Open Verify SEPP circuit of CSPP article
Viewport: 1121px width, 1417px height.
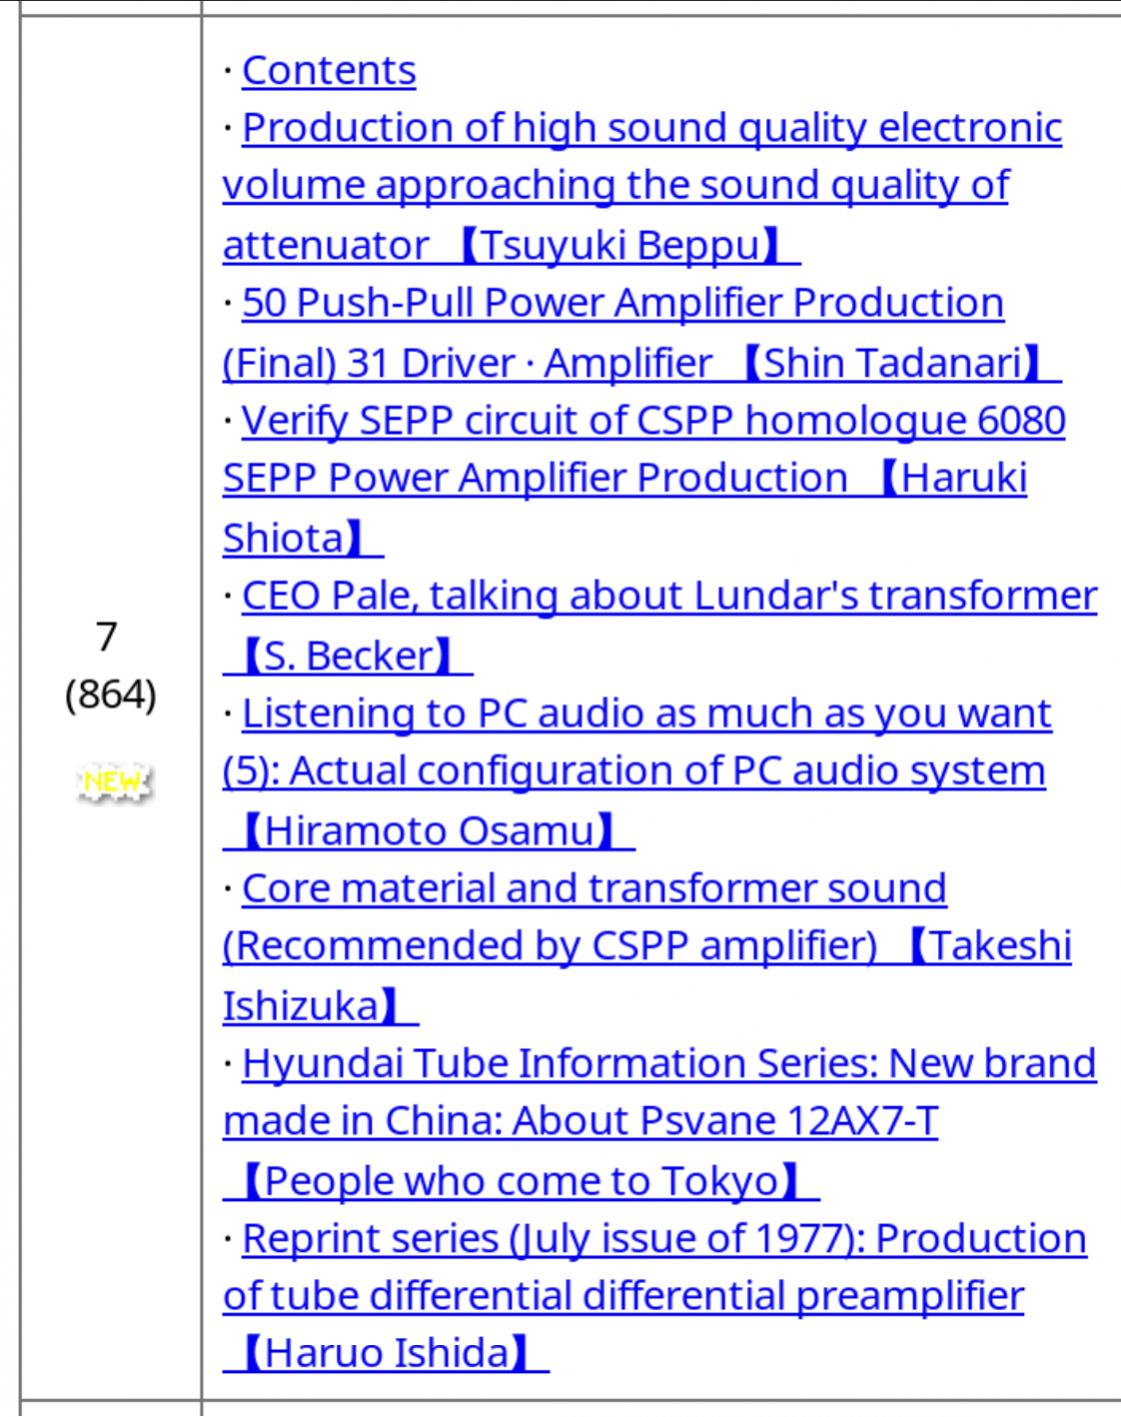pyautogui.click(x=654, y=421)
